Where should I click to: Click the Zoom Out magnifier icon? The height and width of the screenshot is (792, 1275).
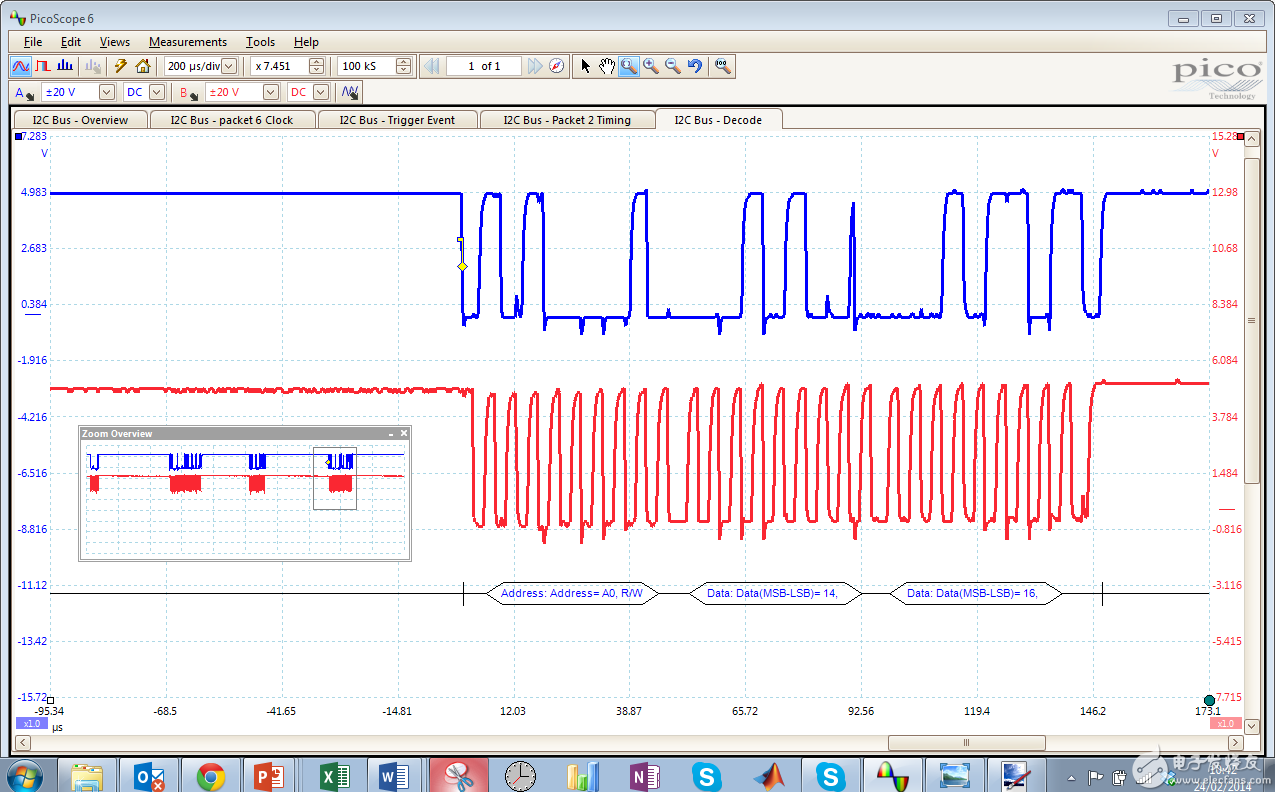pos(673,66)
